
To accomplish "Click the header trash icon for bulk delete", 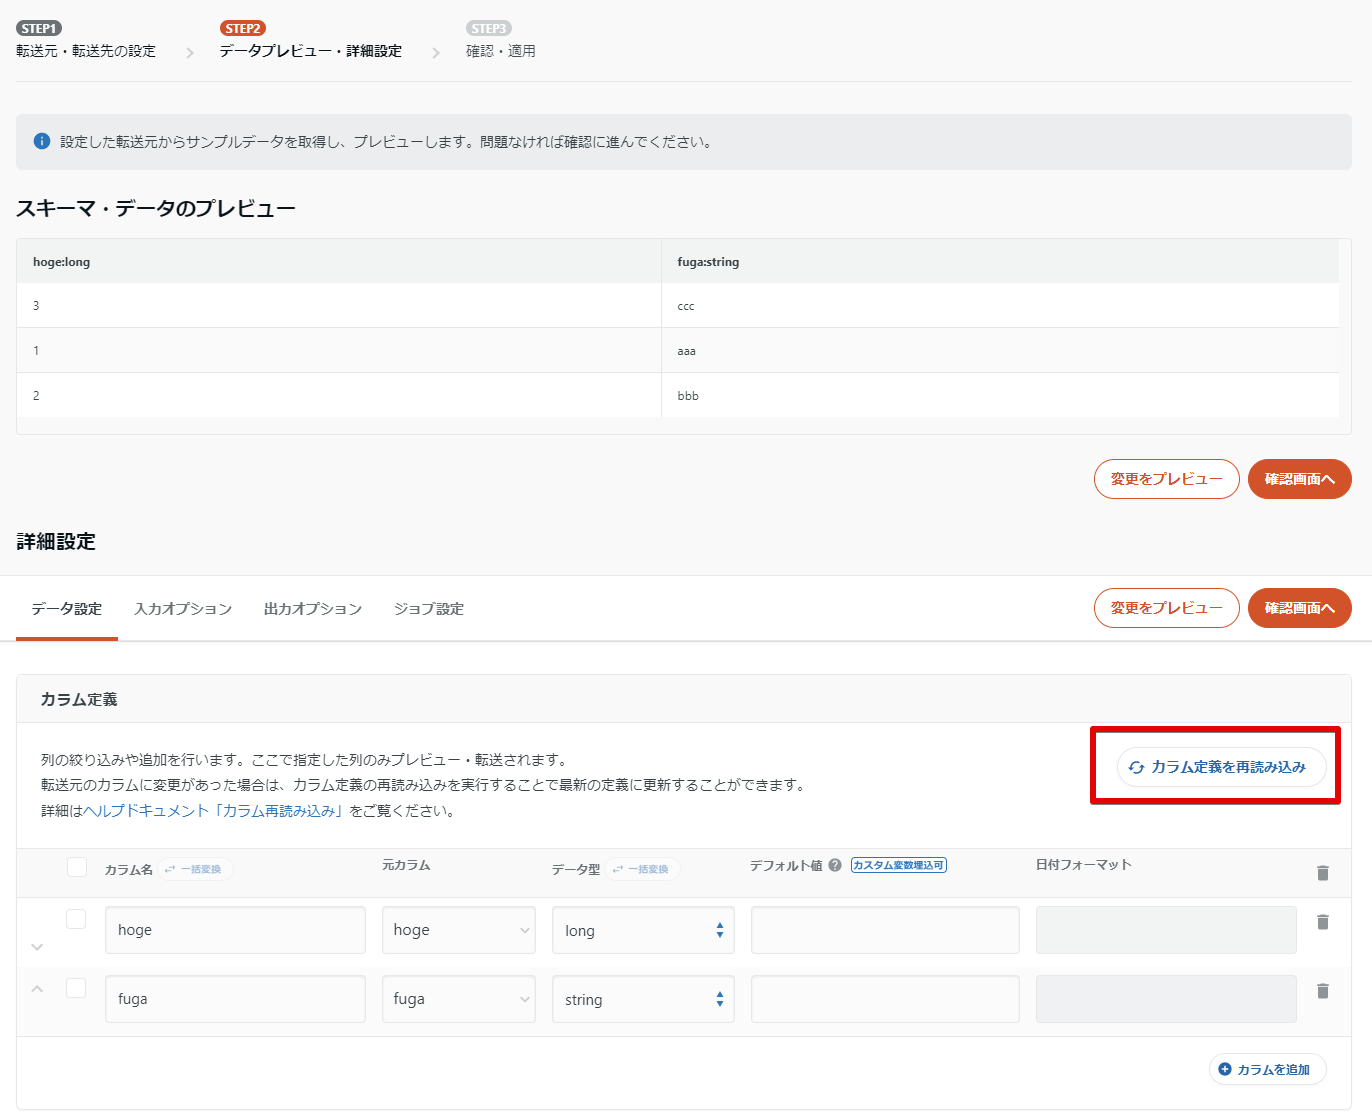I will (x=1322, y=873).
